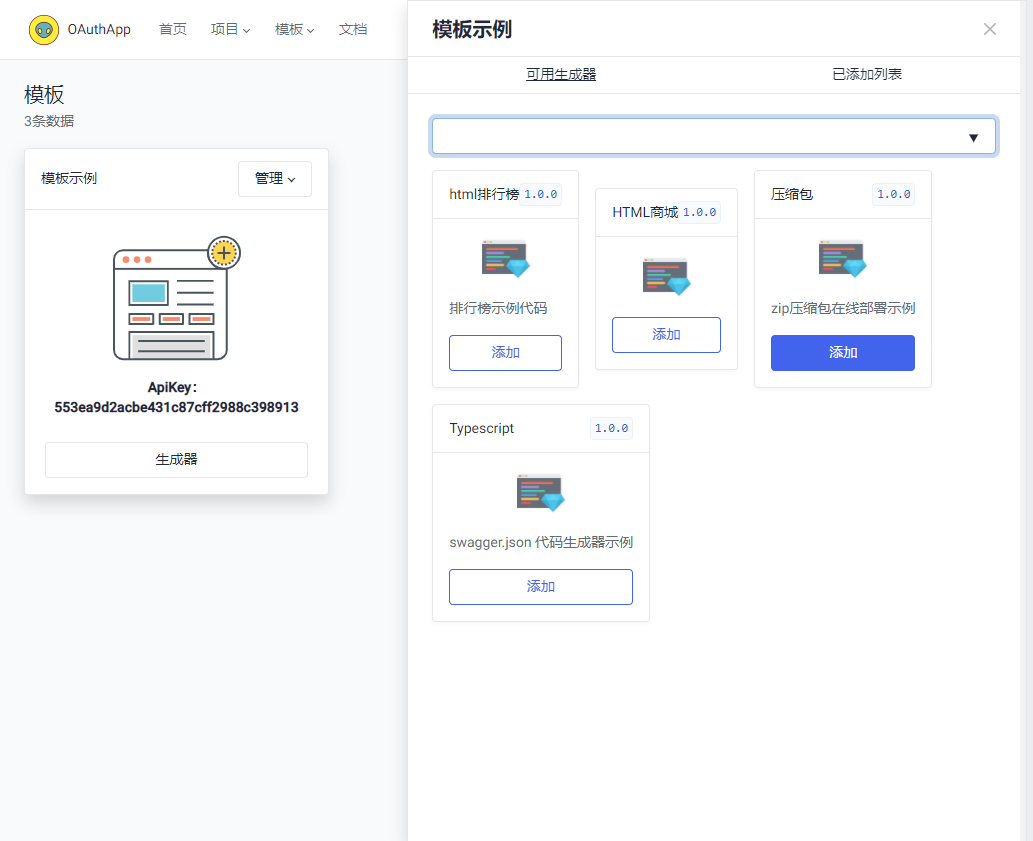Image resolution: width=1033 pixels, height=841 pixels.
Task: Open the 项目 dropdown menu
Action: coord(230,30)
